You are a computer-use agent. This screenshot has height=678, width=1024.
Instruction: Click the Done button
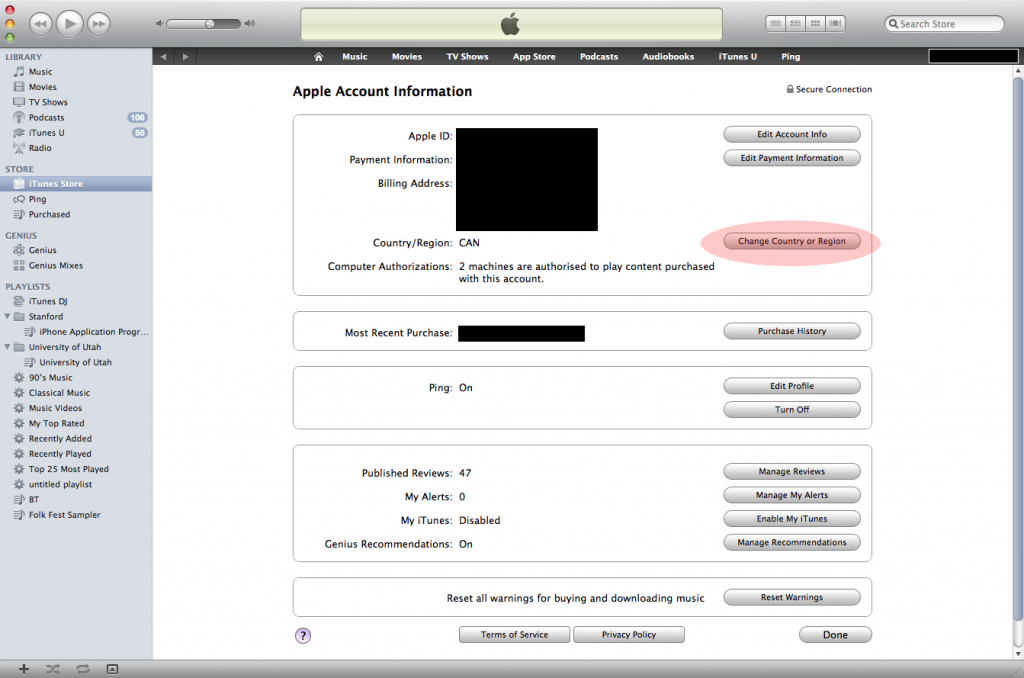pos(835,635)
